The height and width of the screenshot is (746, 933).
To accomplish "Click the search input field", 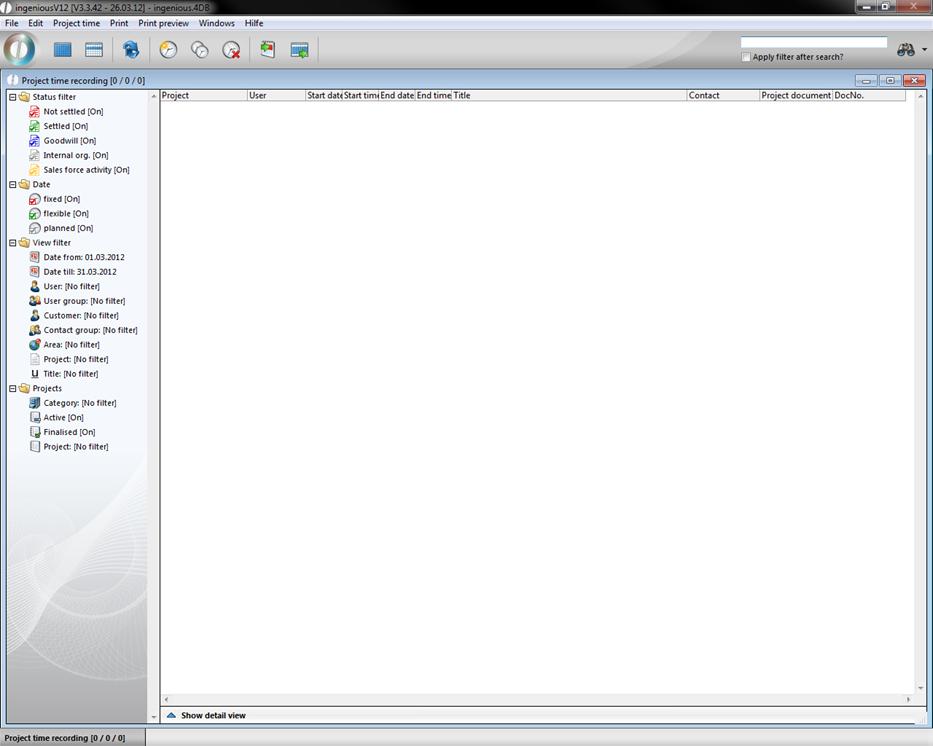I will [x=813, y=43].
